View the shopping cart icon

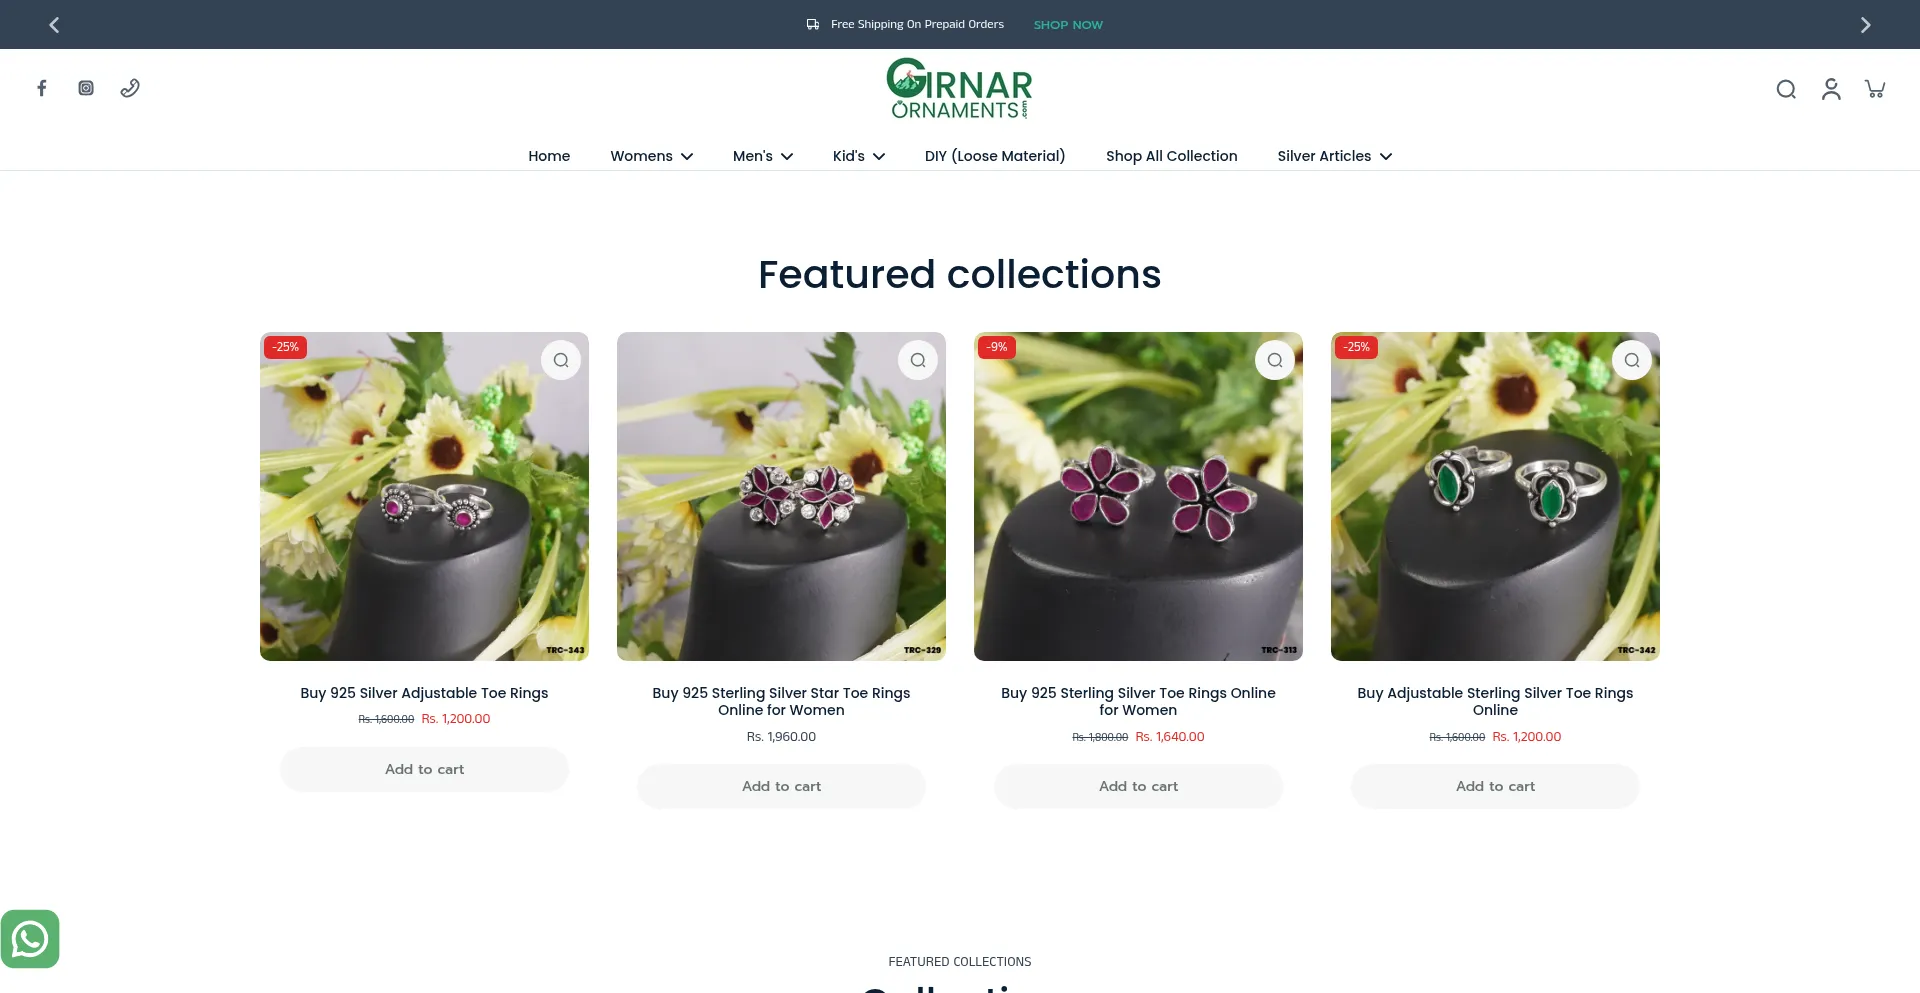pyautogui.click(x=1875, y=89)
